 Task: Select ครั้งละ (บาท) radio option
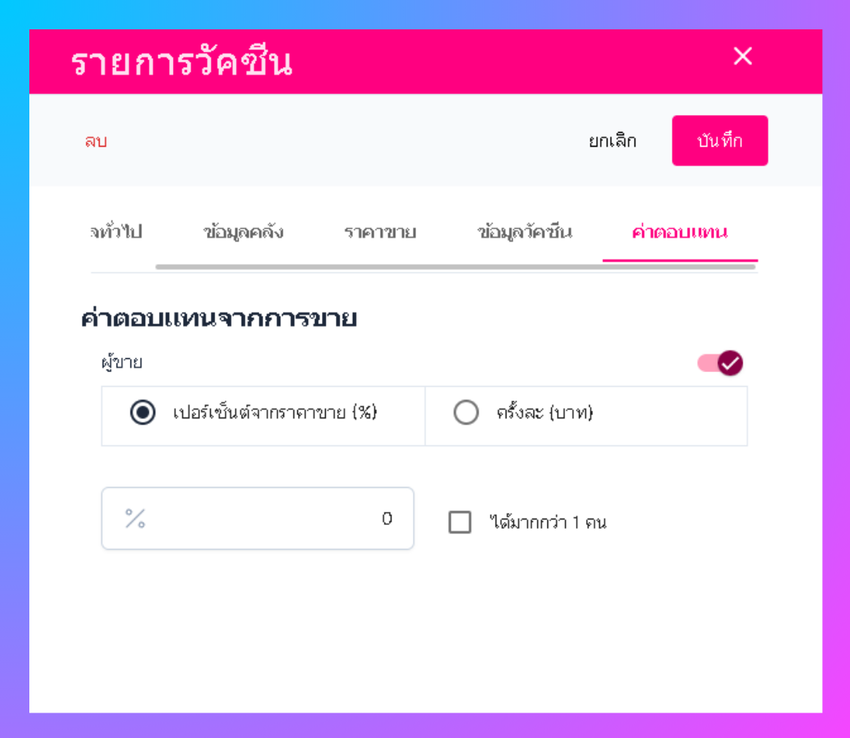click(466, 412)
